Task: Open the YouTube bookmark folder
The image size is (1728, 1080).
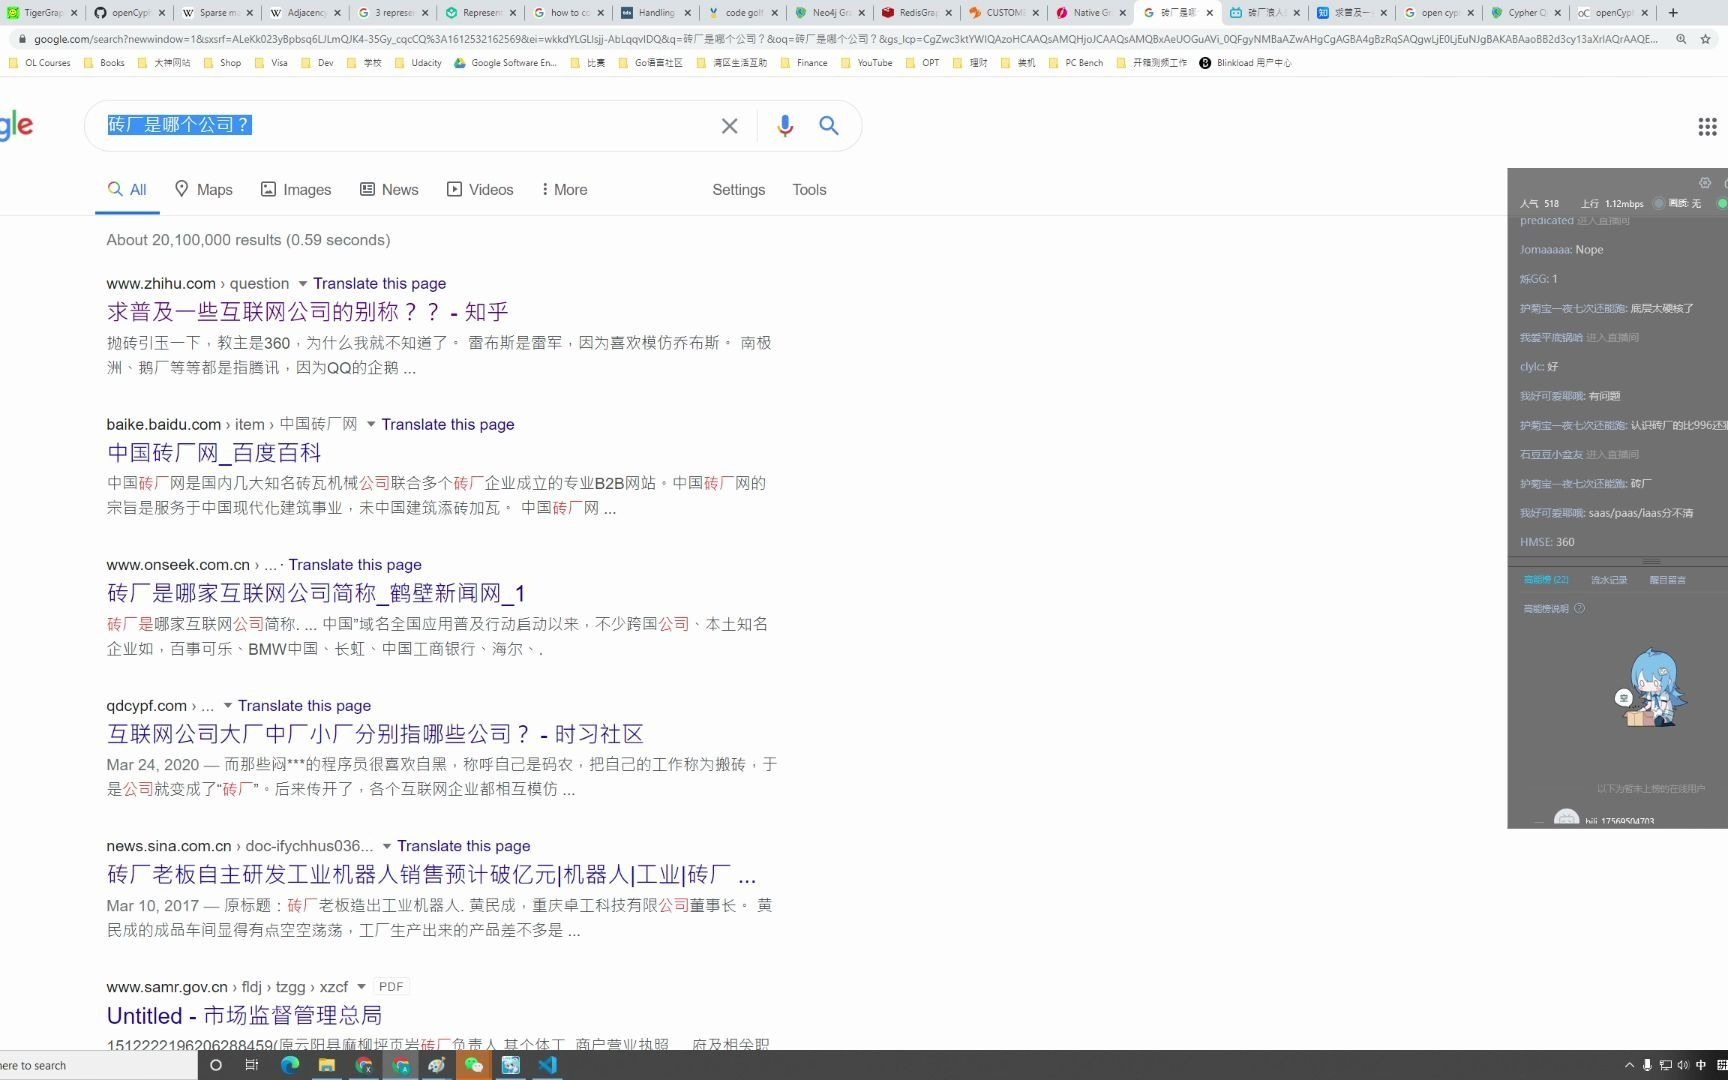Action: coord(866,63)
